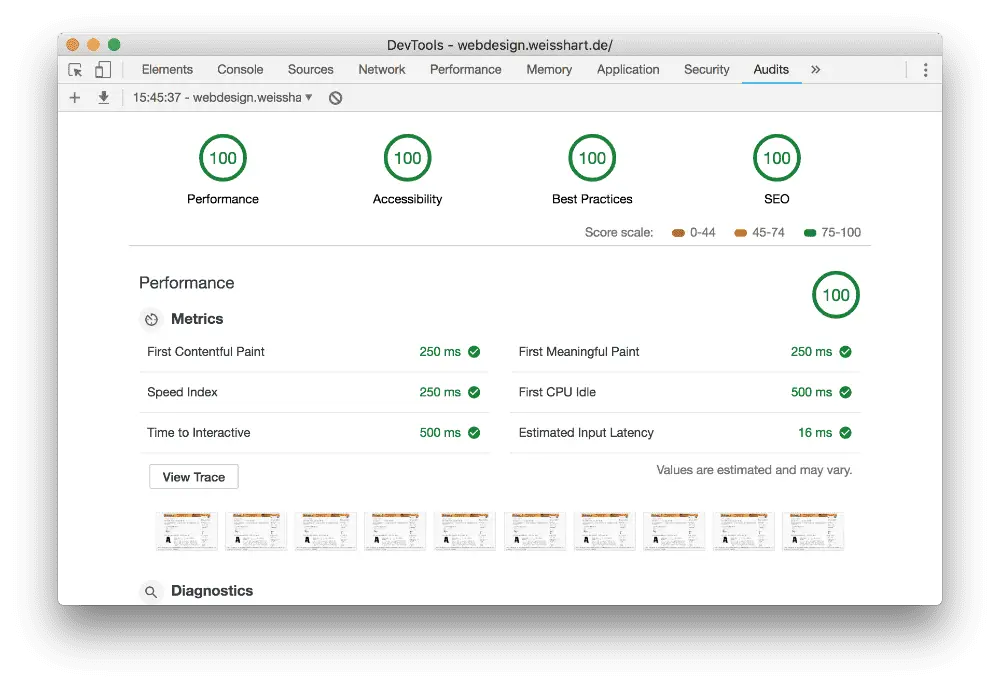Jump to Best Practices score gauge
The width and height of the screenshot is (1000, 688).
[x=592, y=158]
